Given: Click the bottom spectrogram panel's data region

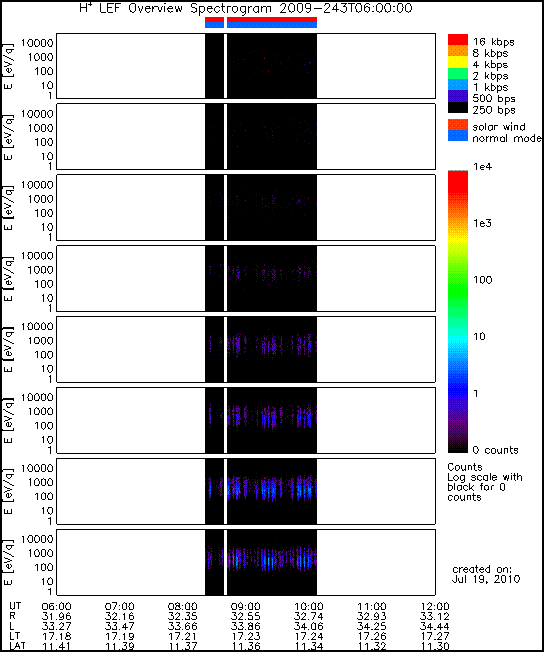Looking at the screenshot, I should [261, 562].
